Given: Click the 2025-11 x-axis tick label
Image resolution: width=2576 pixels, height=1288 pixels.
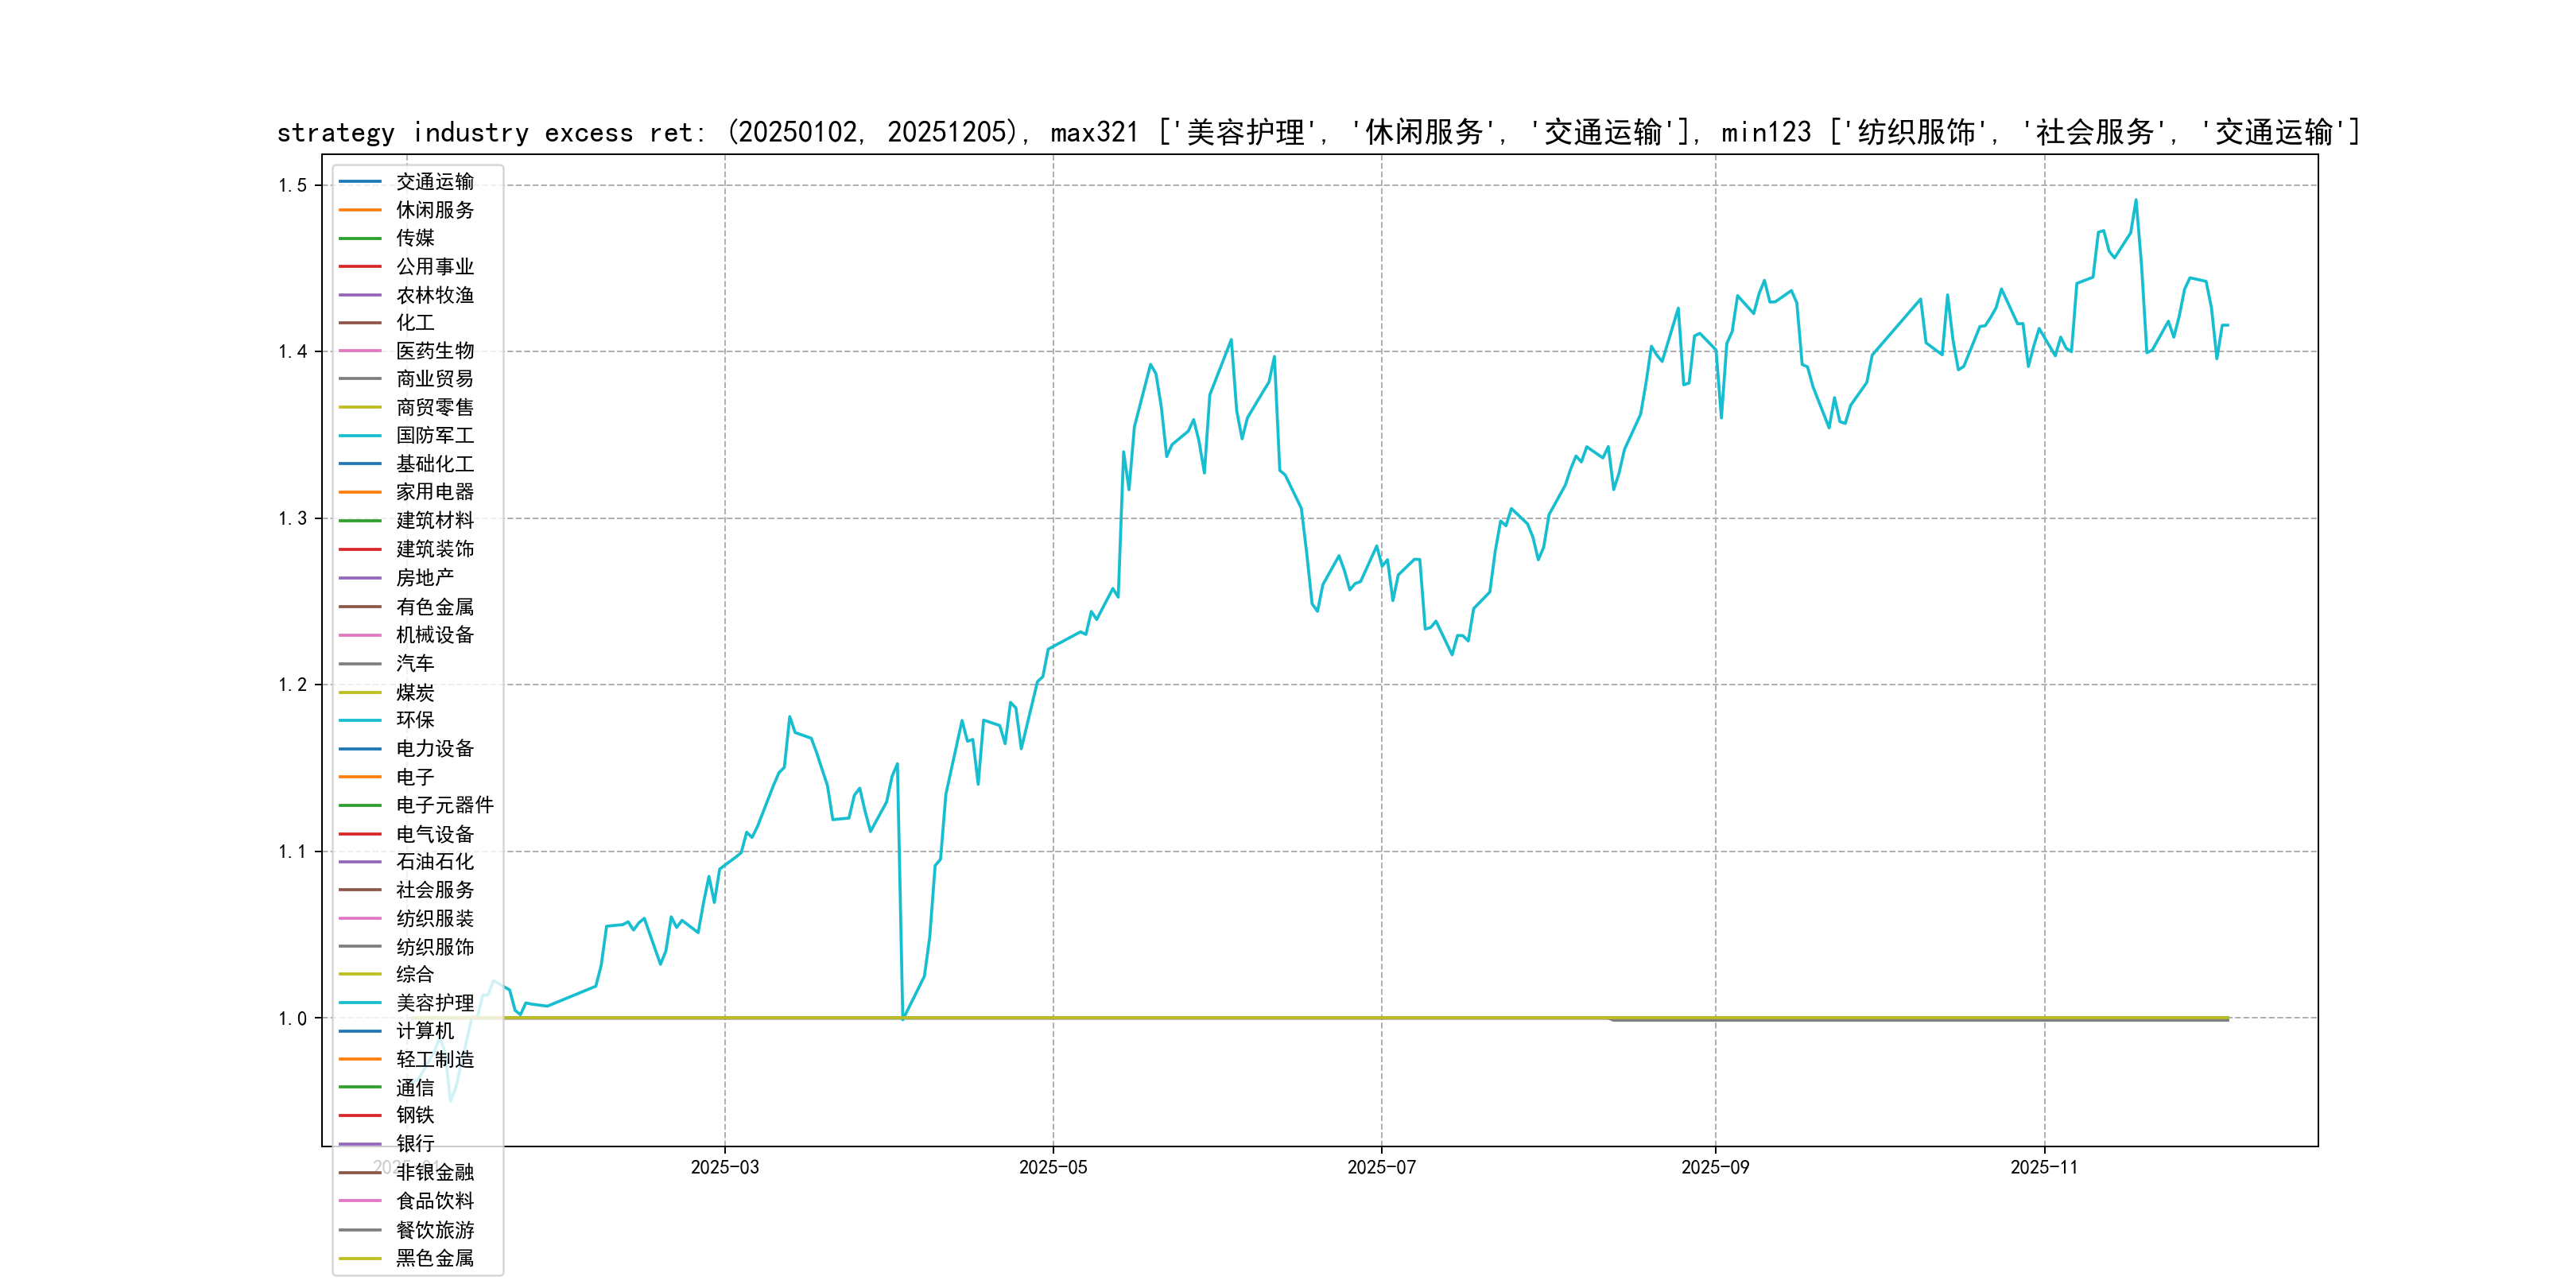Looking at the screenshot, I should point(2044,1168).
